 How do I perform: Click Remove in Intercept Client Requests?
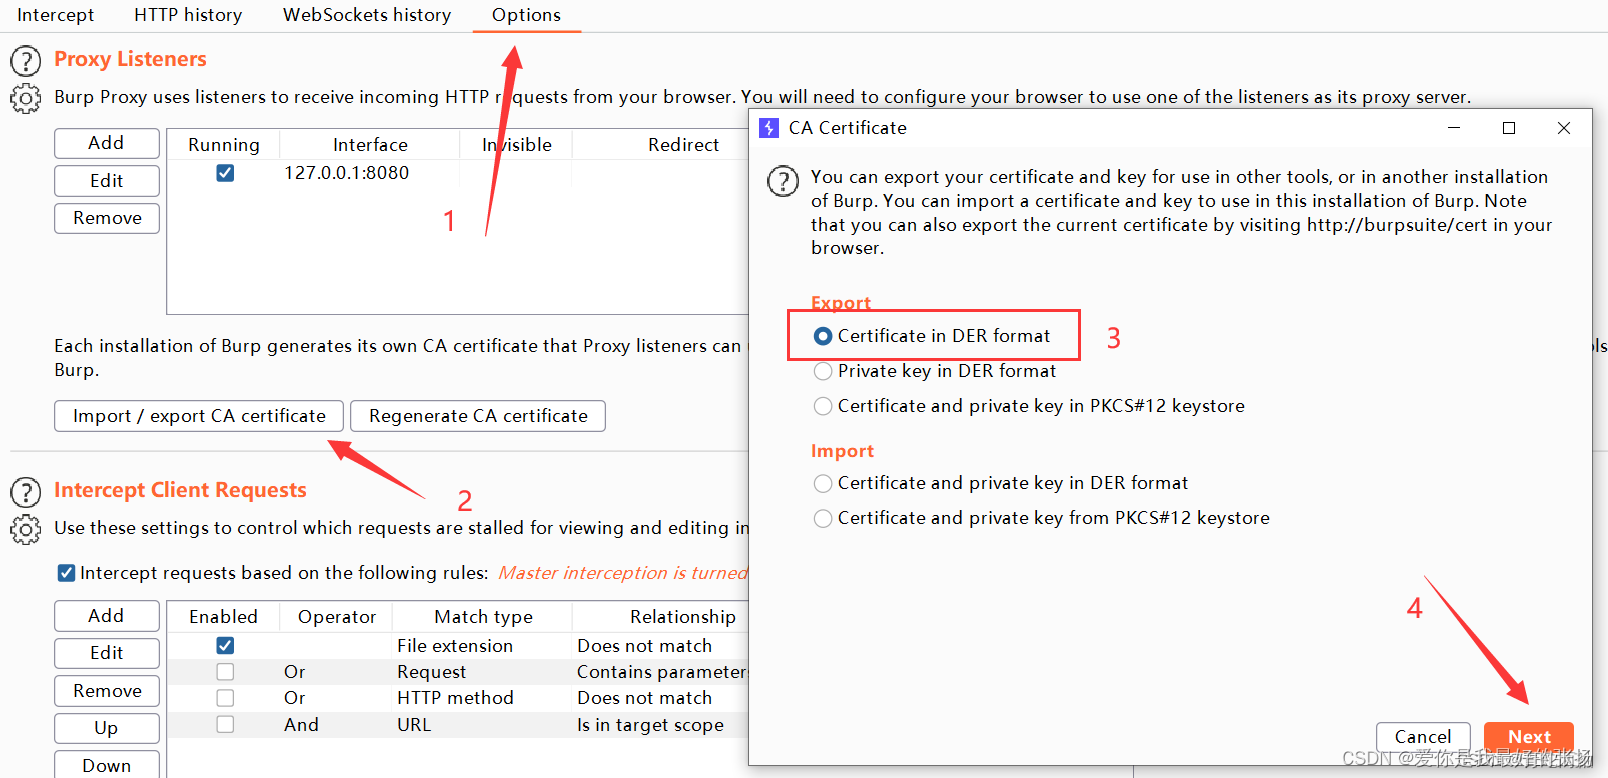pos(107,691)
